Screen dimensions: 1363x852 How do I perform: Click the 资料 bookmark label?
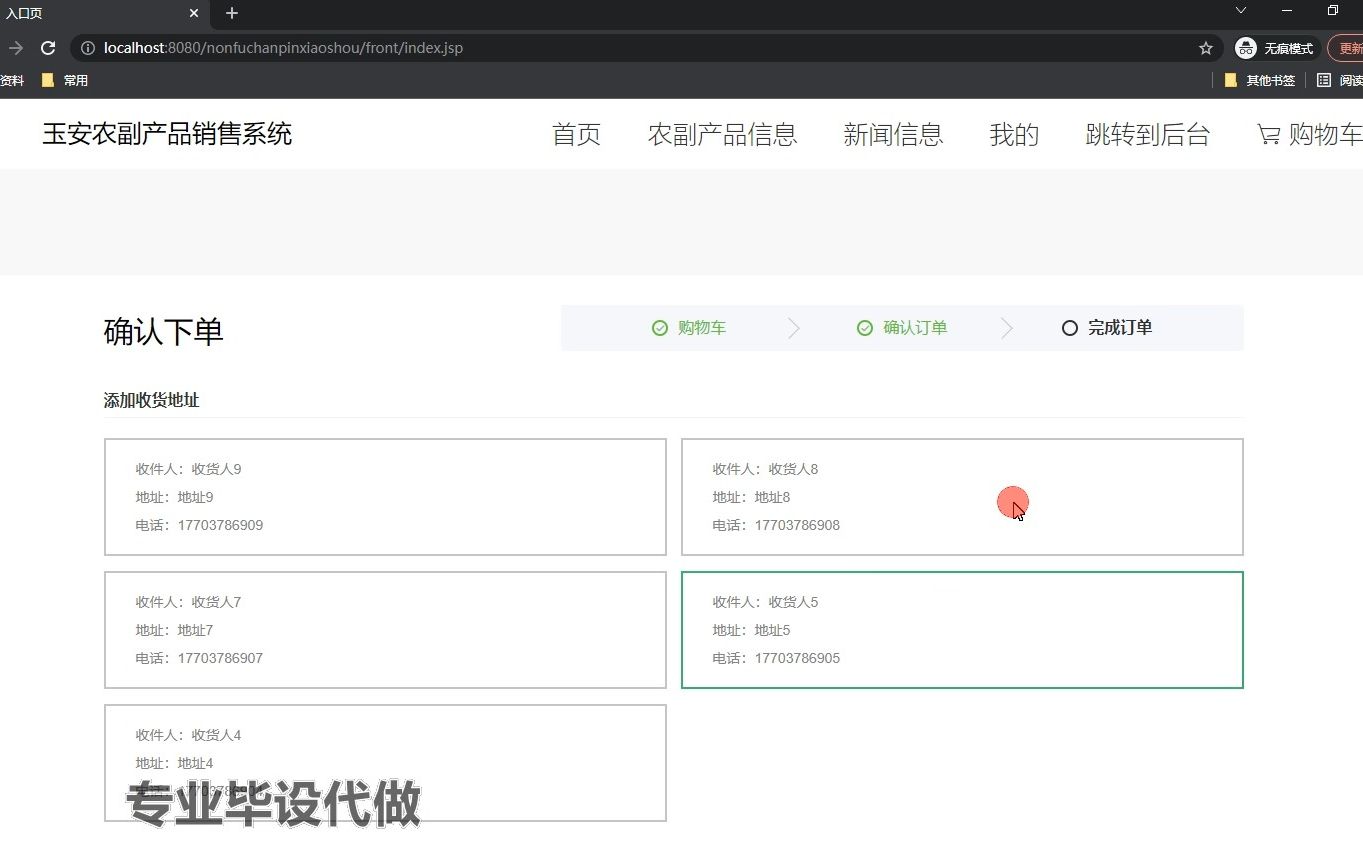pos(12,80)
